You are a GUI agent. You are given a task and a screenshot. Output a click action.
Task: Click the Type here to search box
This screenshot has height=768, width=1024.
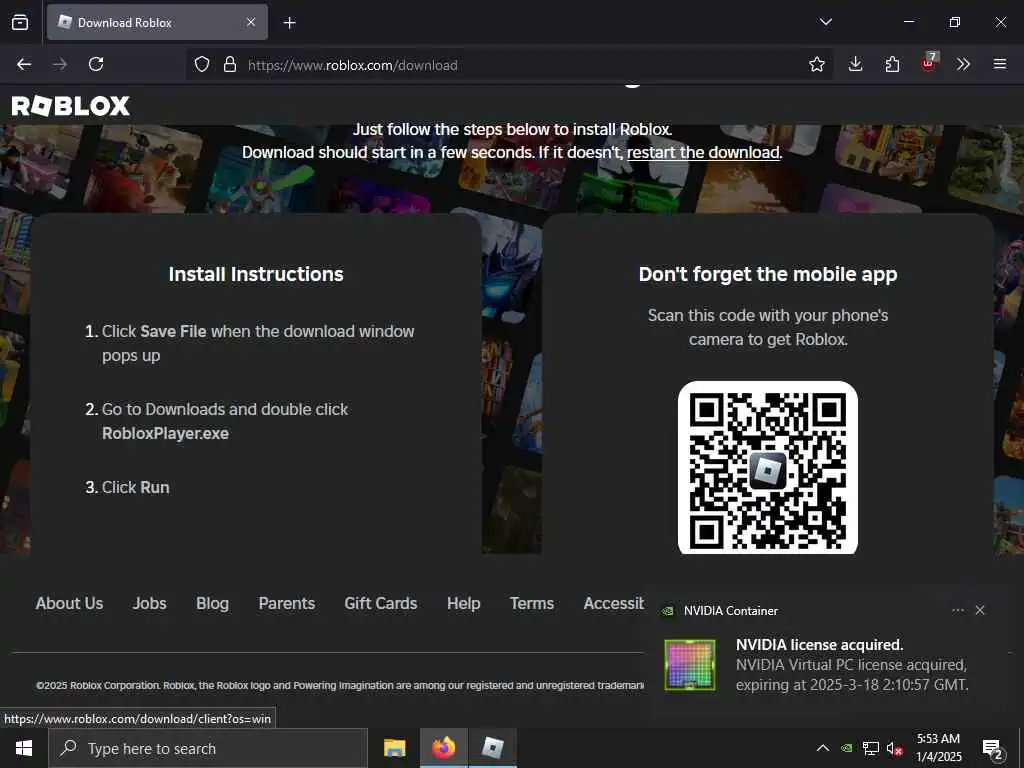208,748
